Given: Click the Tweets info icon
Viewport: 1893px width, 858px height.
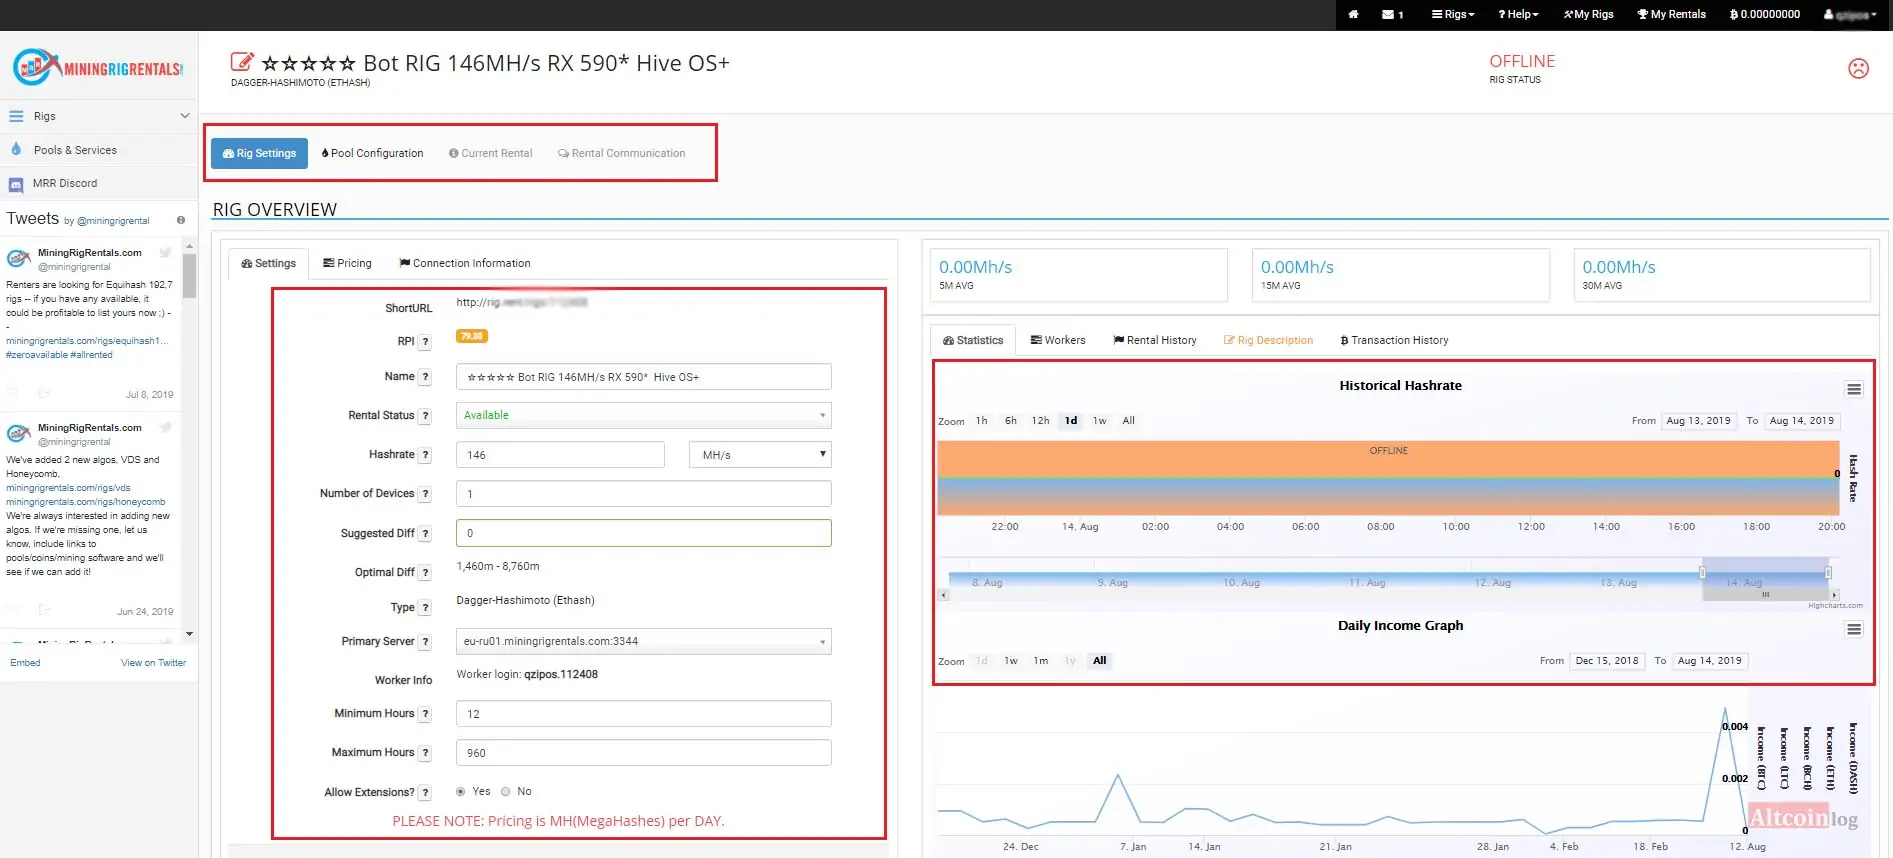Looking at the screenshot, I should 181,220.
